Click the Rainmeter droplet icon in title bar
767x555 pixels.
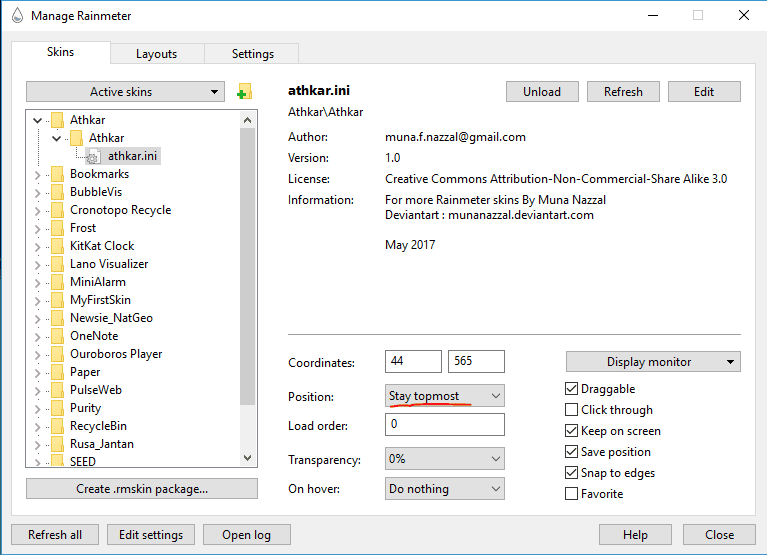(16, 15)
